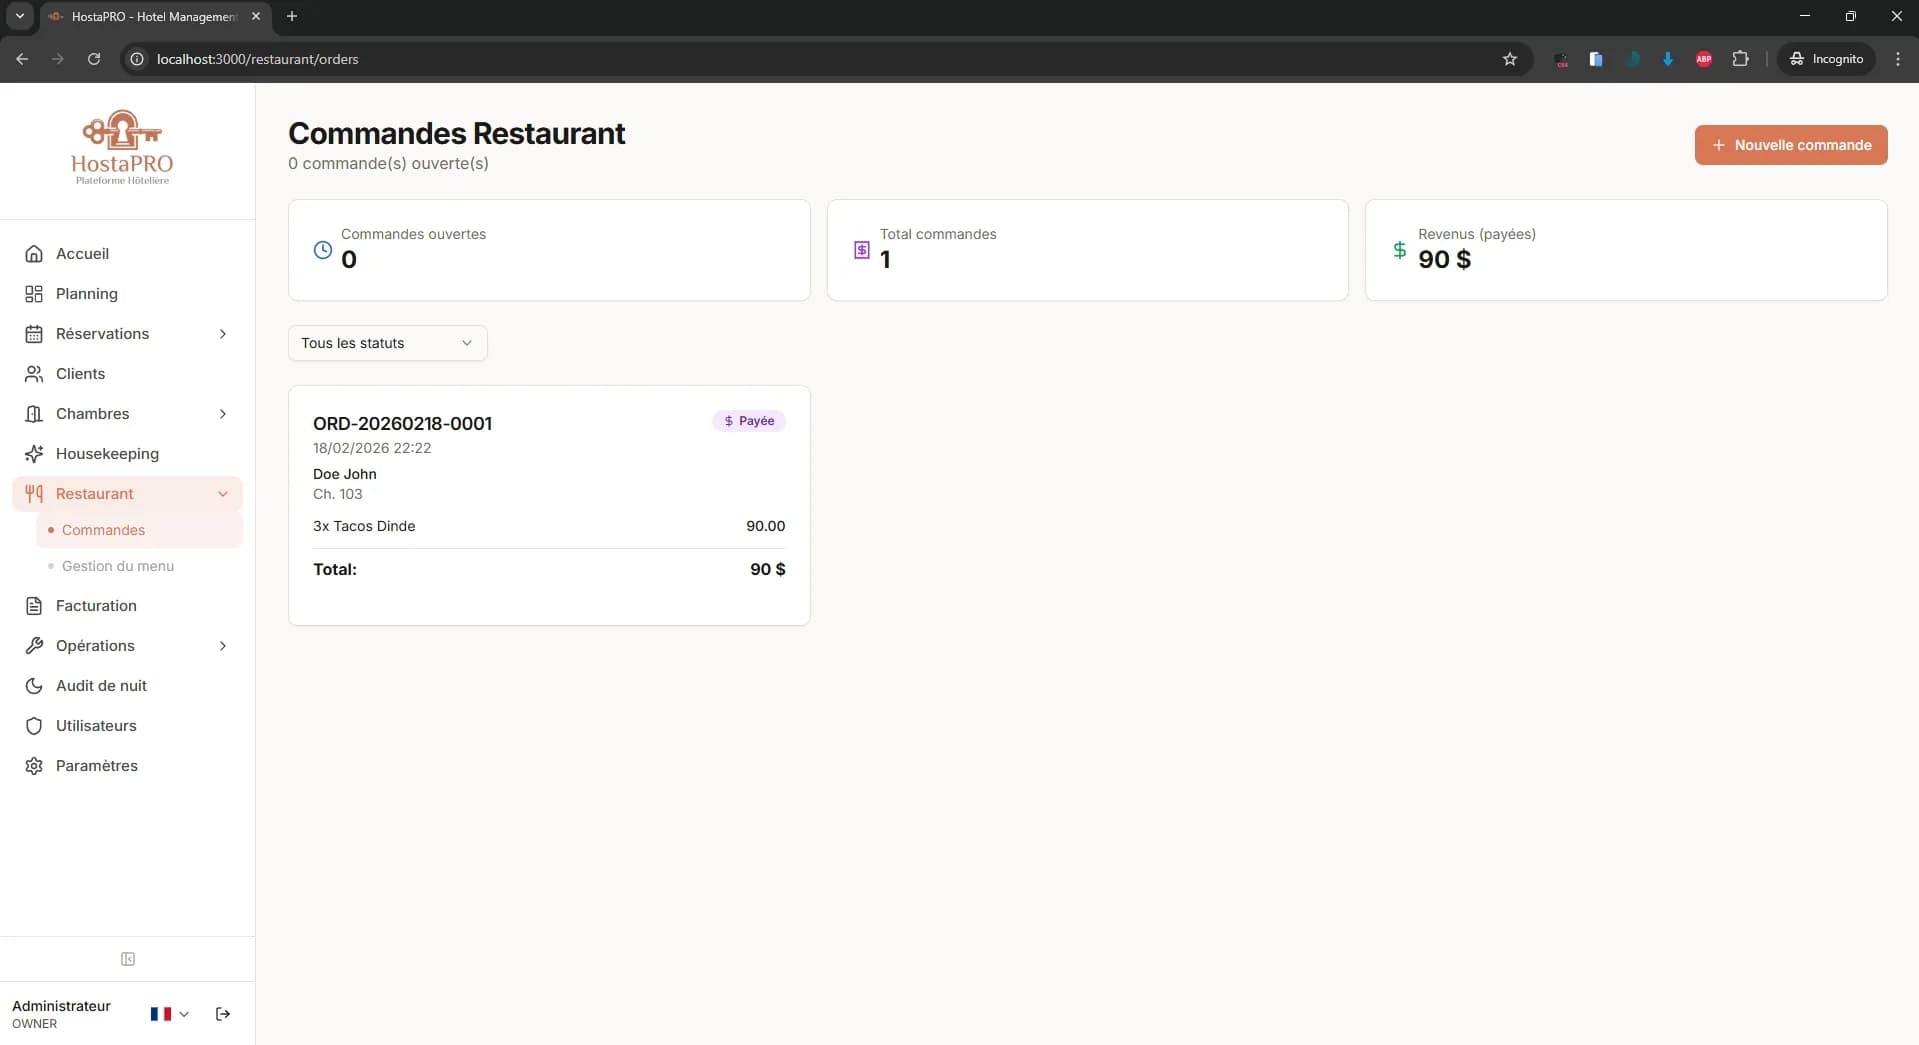This screenshot has width=1919, height=1045.
Task: Click the HostaPRO logo
Action: click(x=122, y=148)
